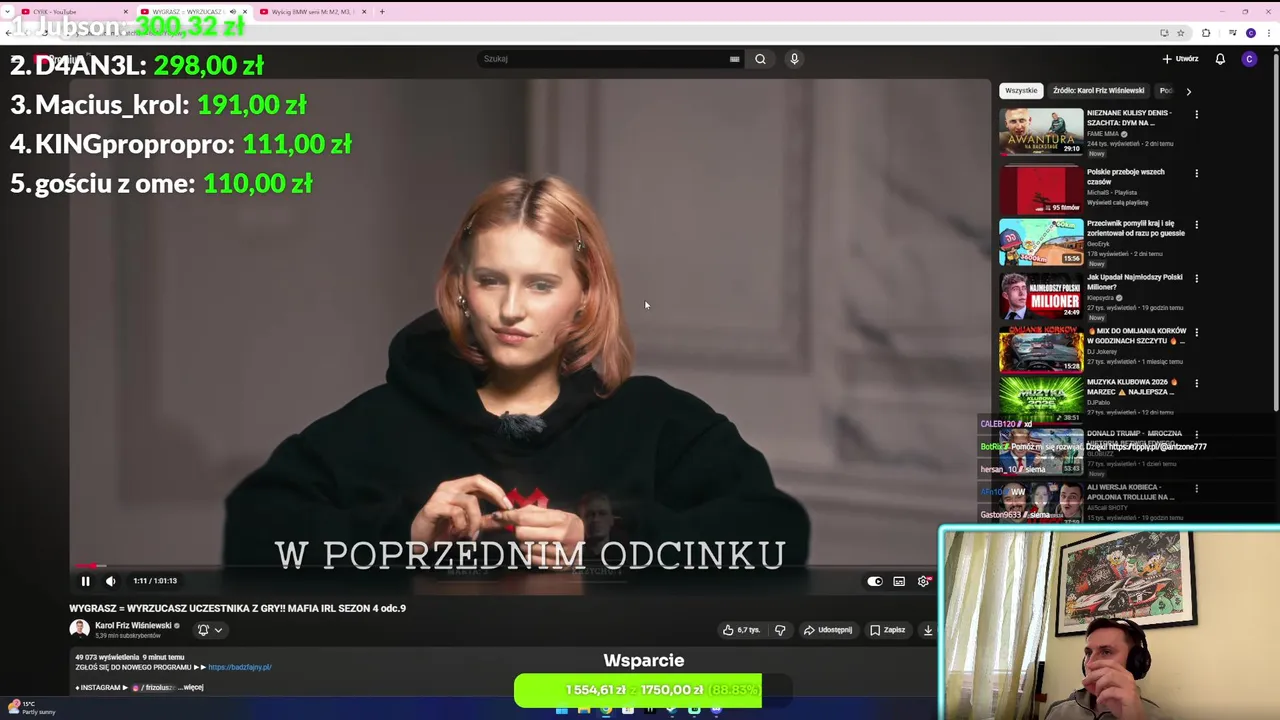This screenshot has height=720, width=1280.
Task: Open the options menu for the Przeciwnik pomylił kraj video
Action: tap(1196, 225)
